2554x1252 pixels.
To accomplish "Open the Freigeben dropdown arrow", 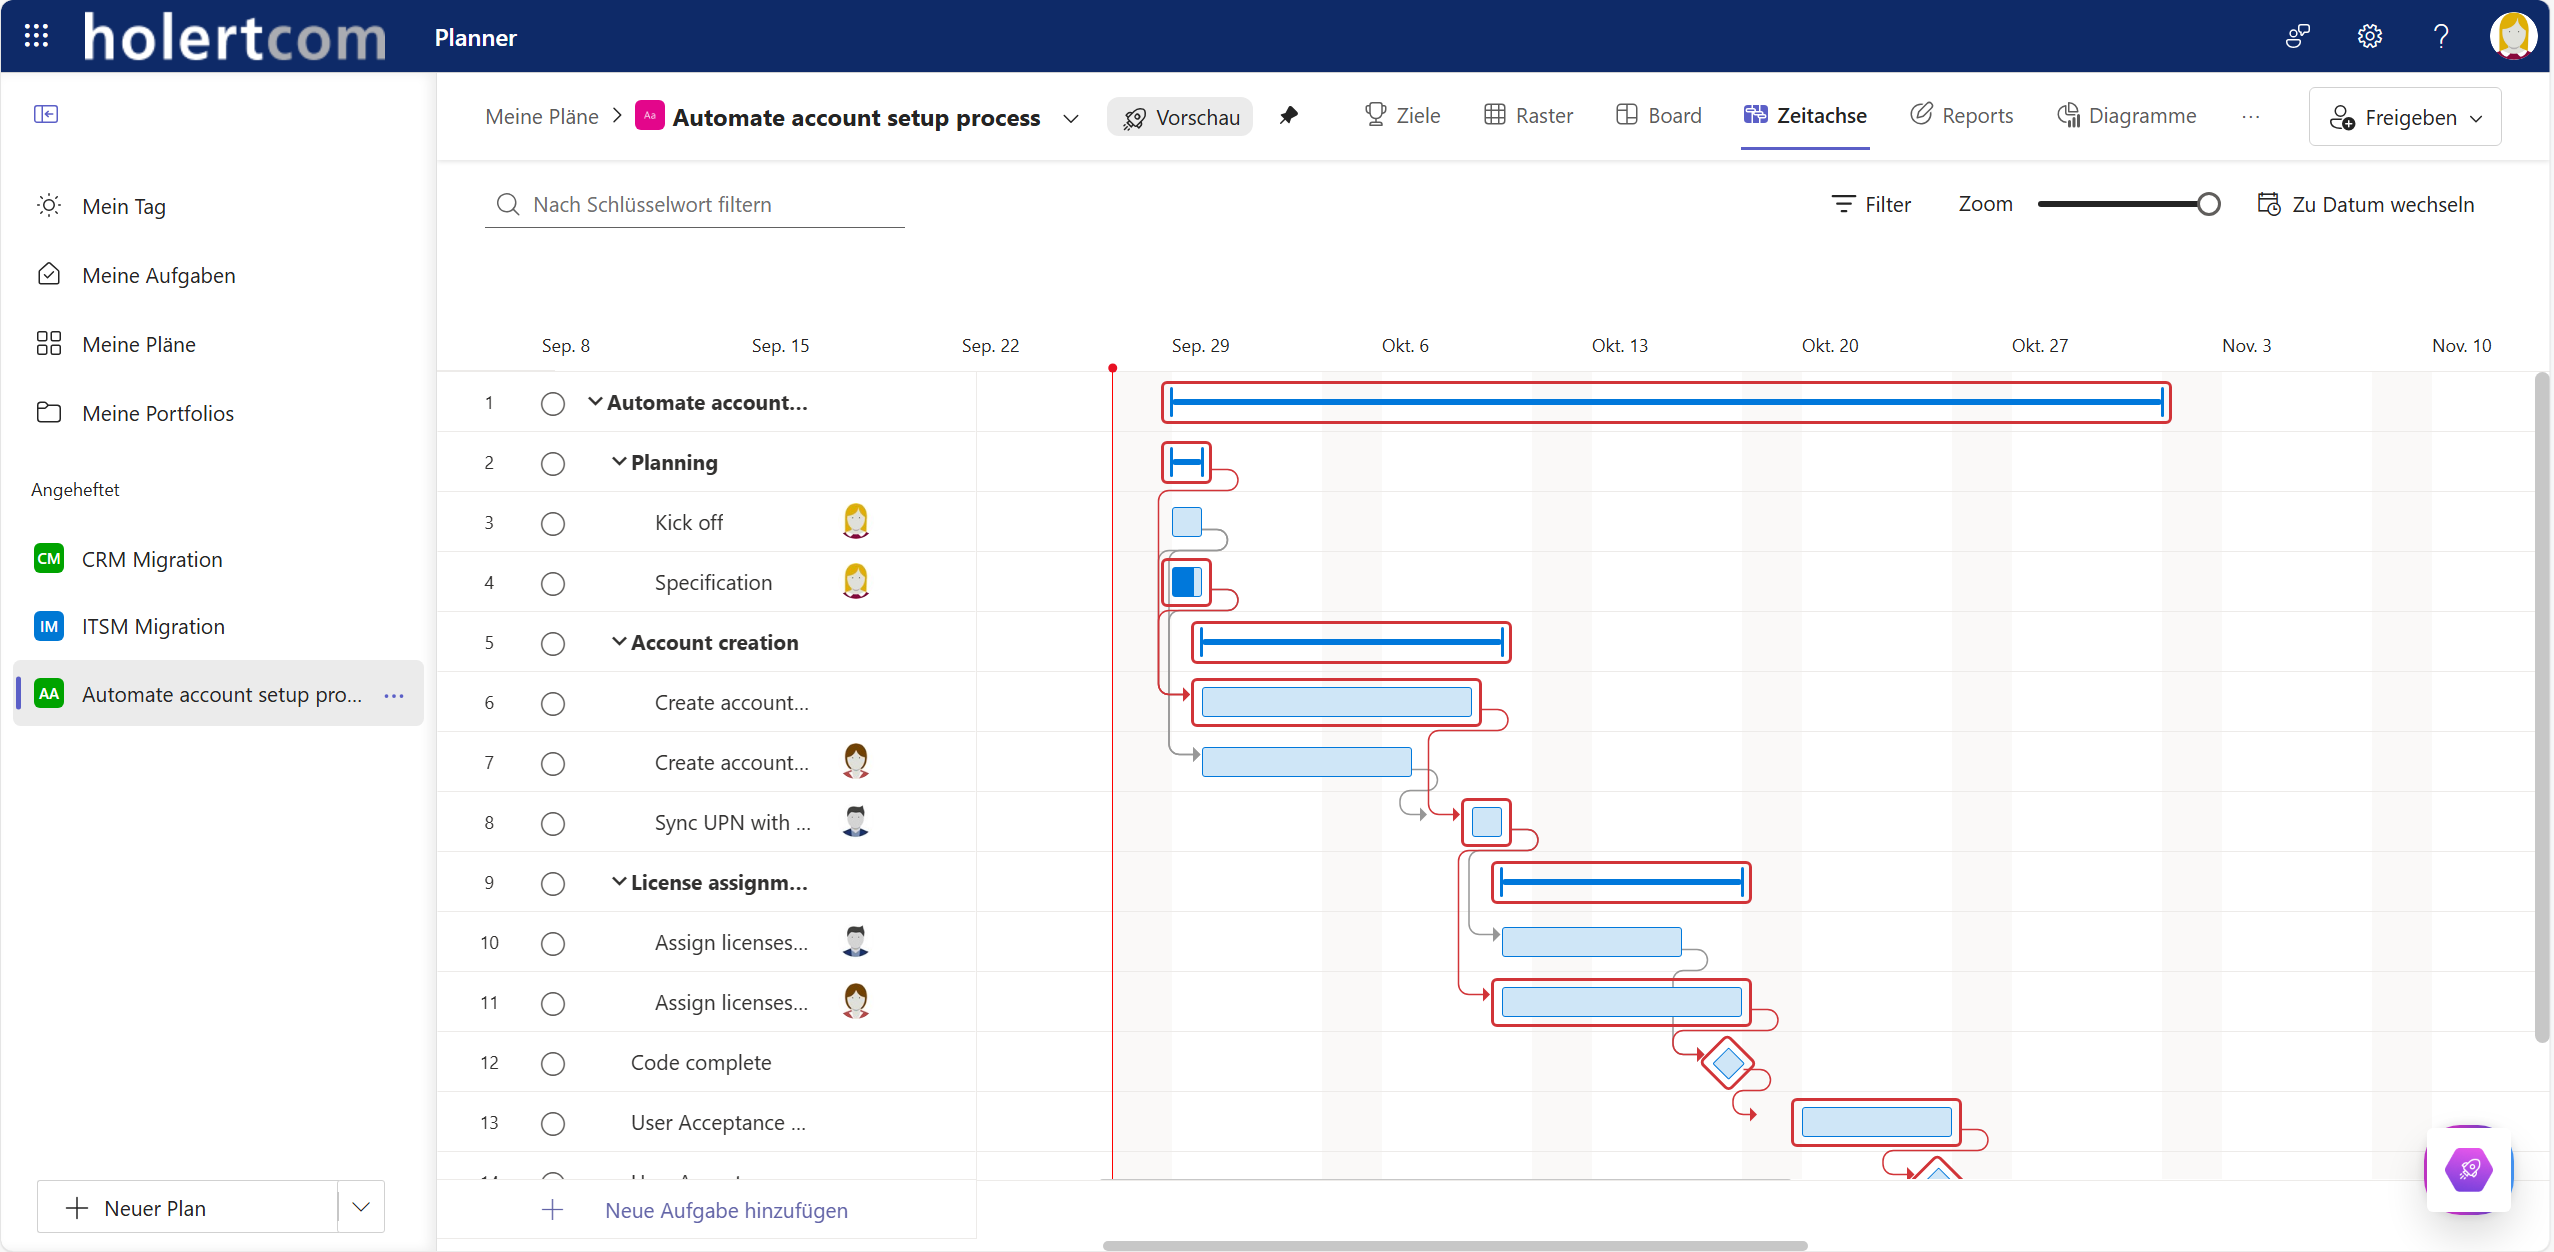I will [x=2477, y=117].
